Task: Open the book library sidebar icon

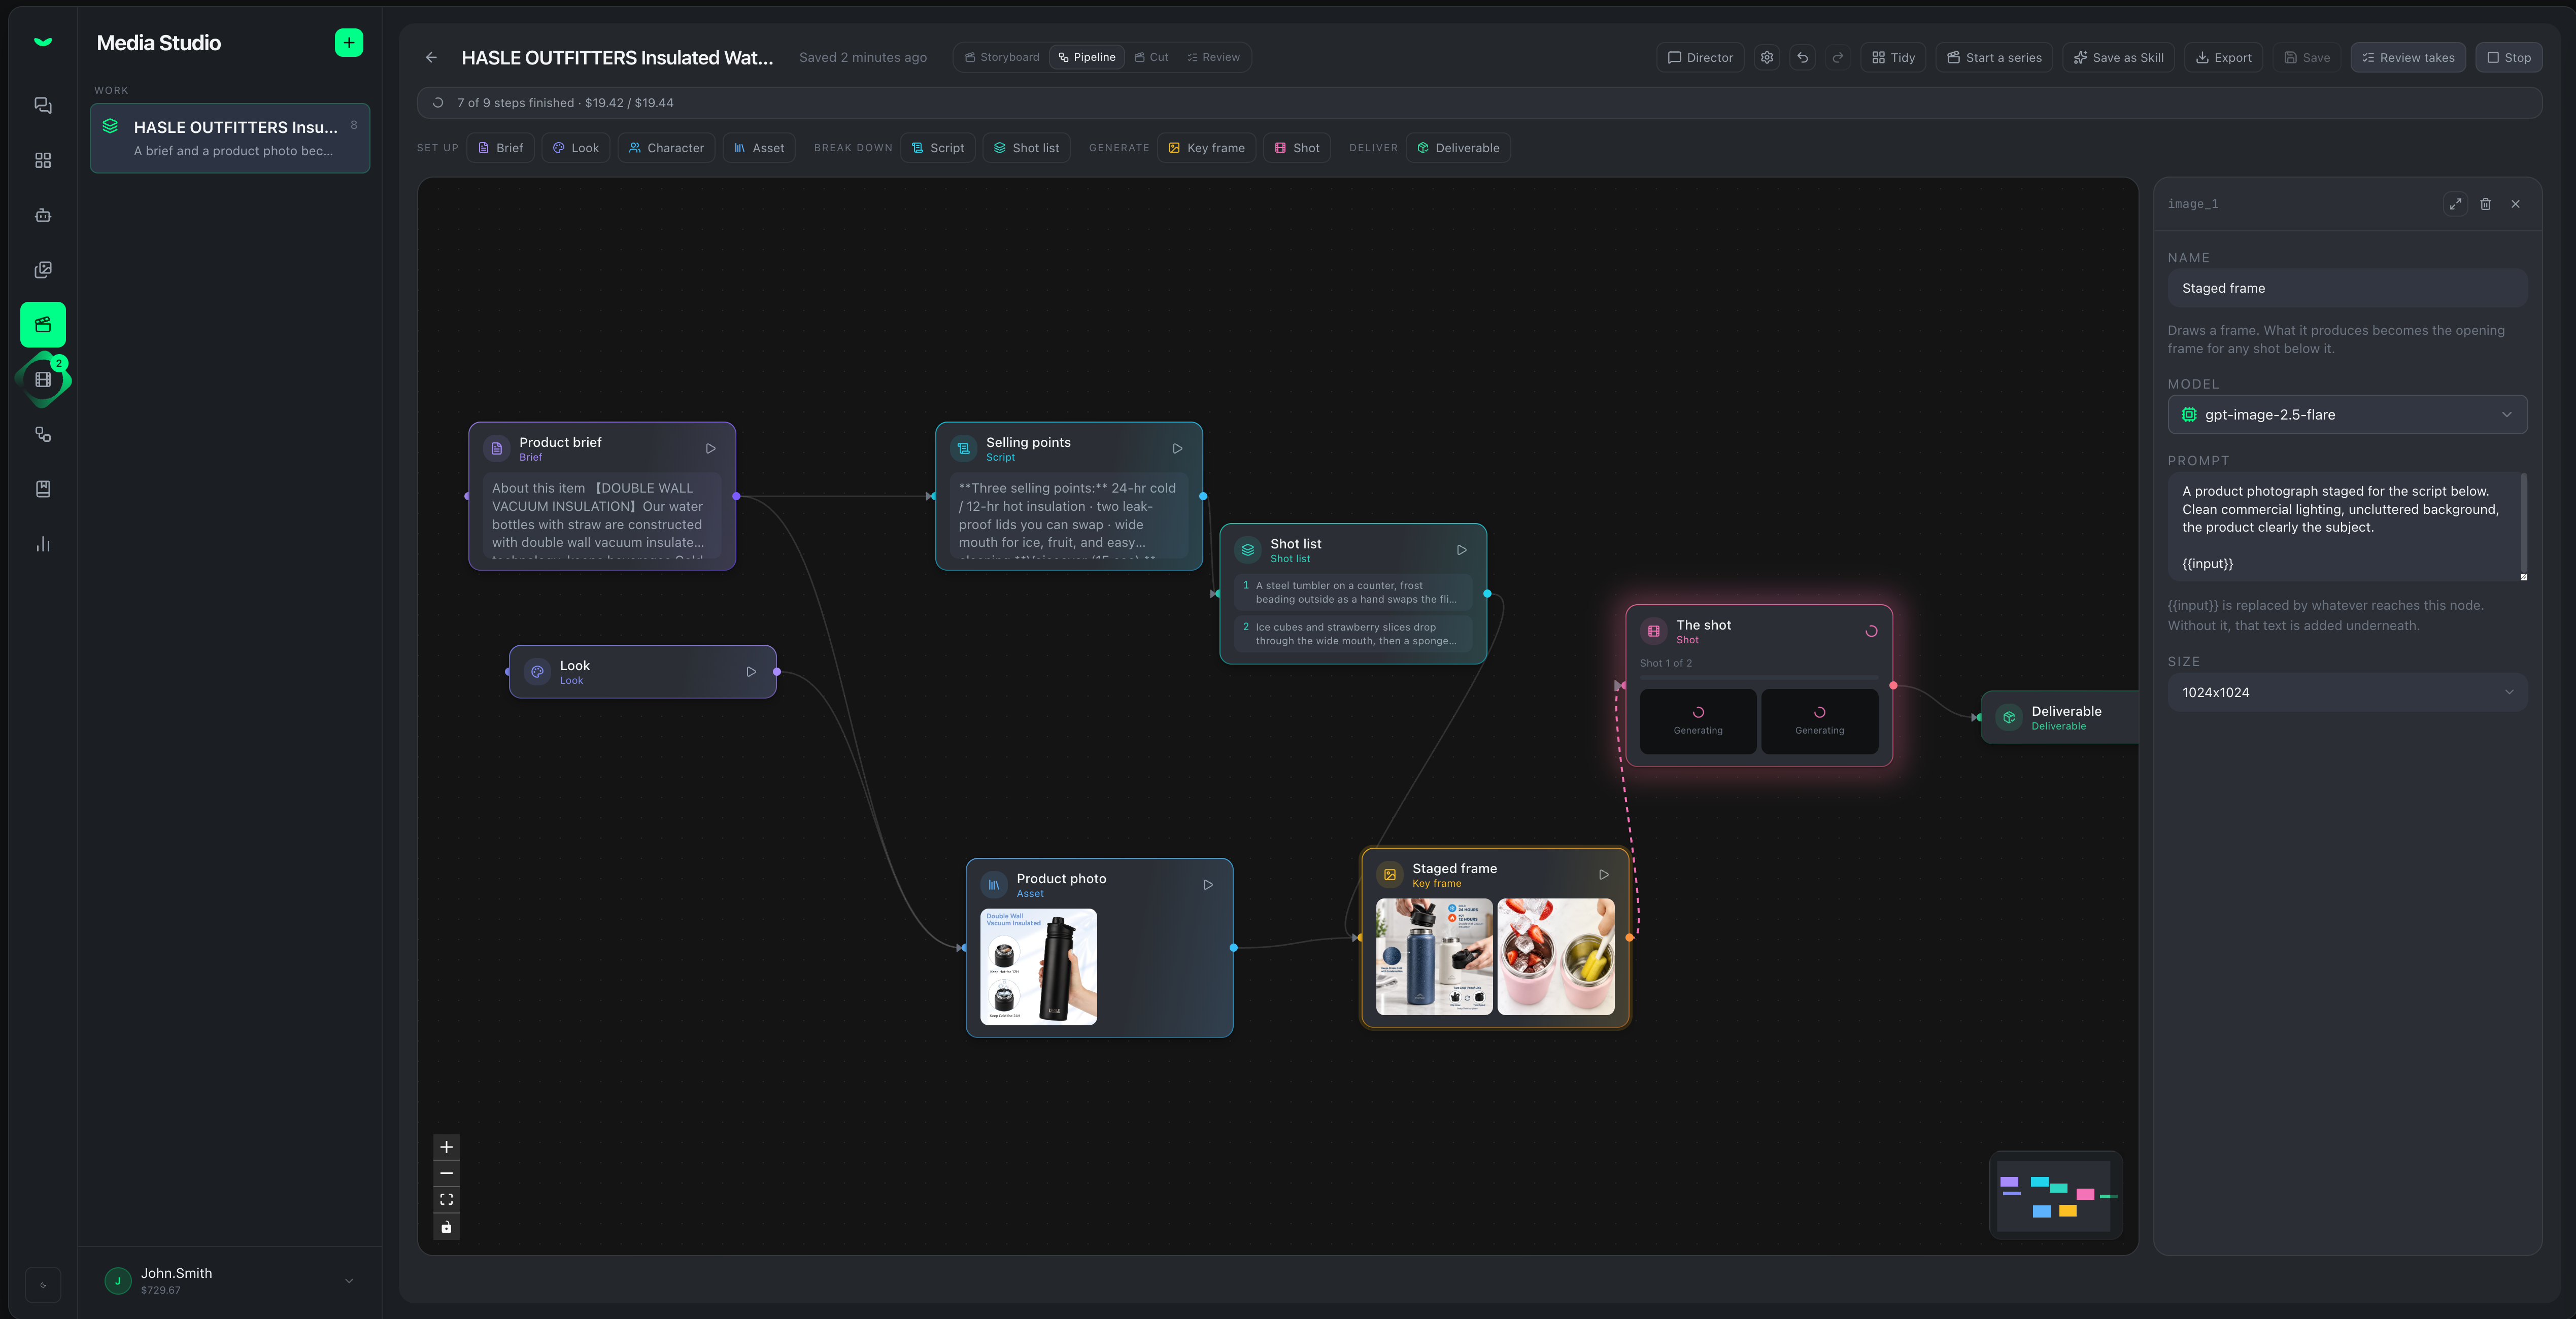Action: [43, 489]
